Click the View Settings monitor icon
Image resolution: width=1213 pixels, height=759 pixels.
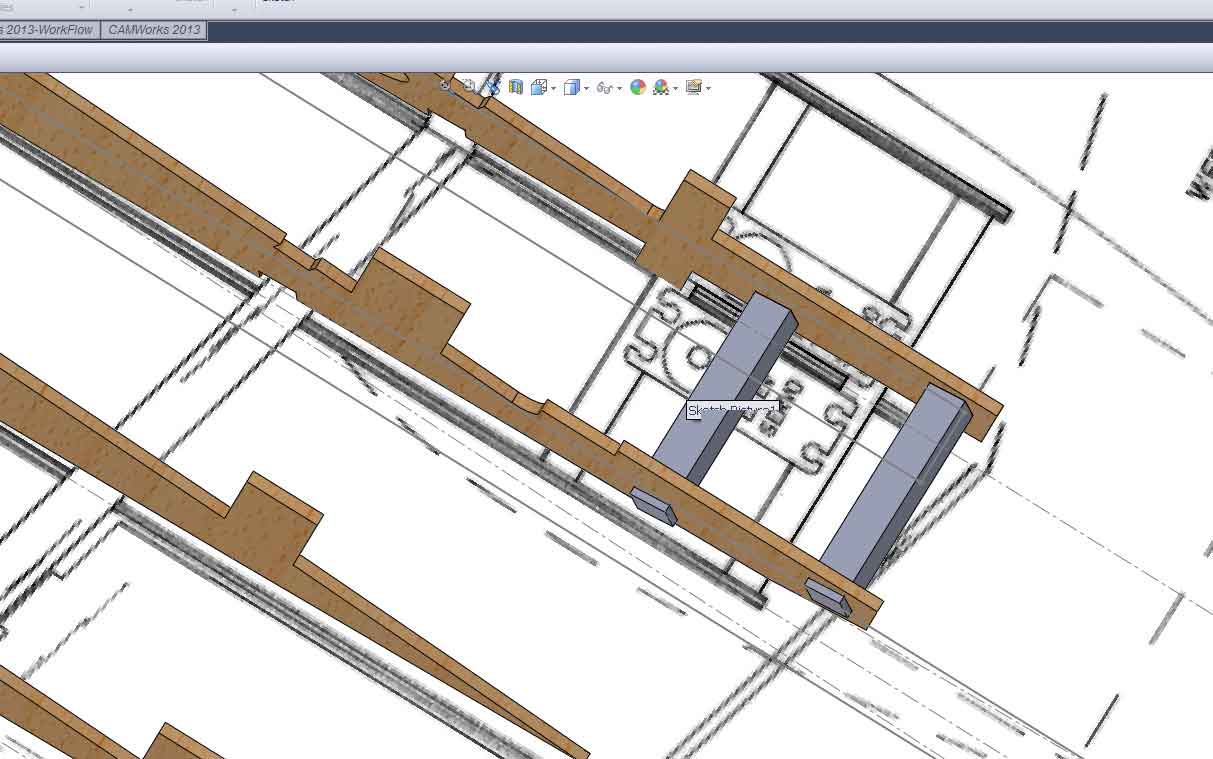click(x=693, y=87)
